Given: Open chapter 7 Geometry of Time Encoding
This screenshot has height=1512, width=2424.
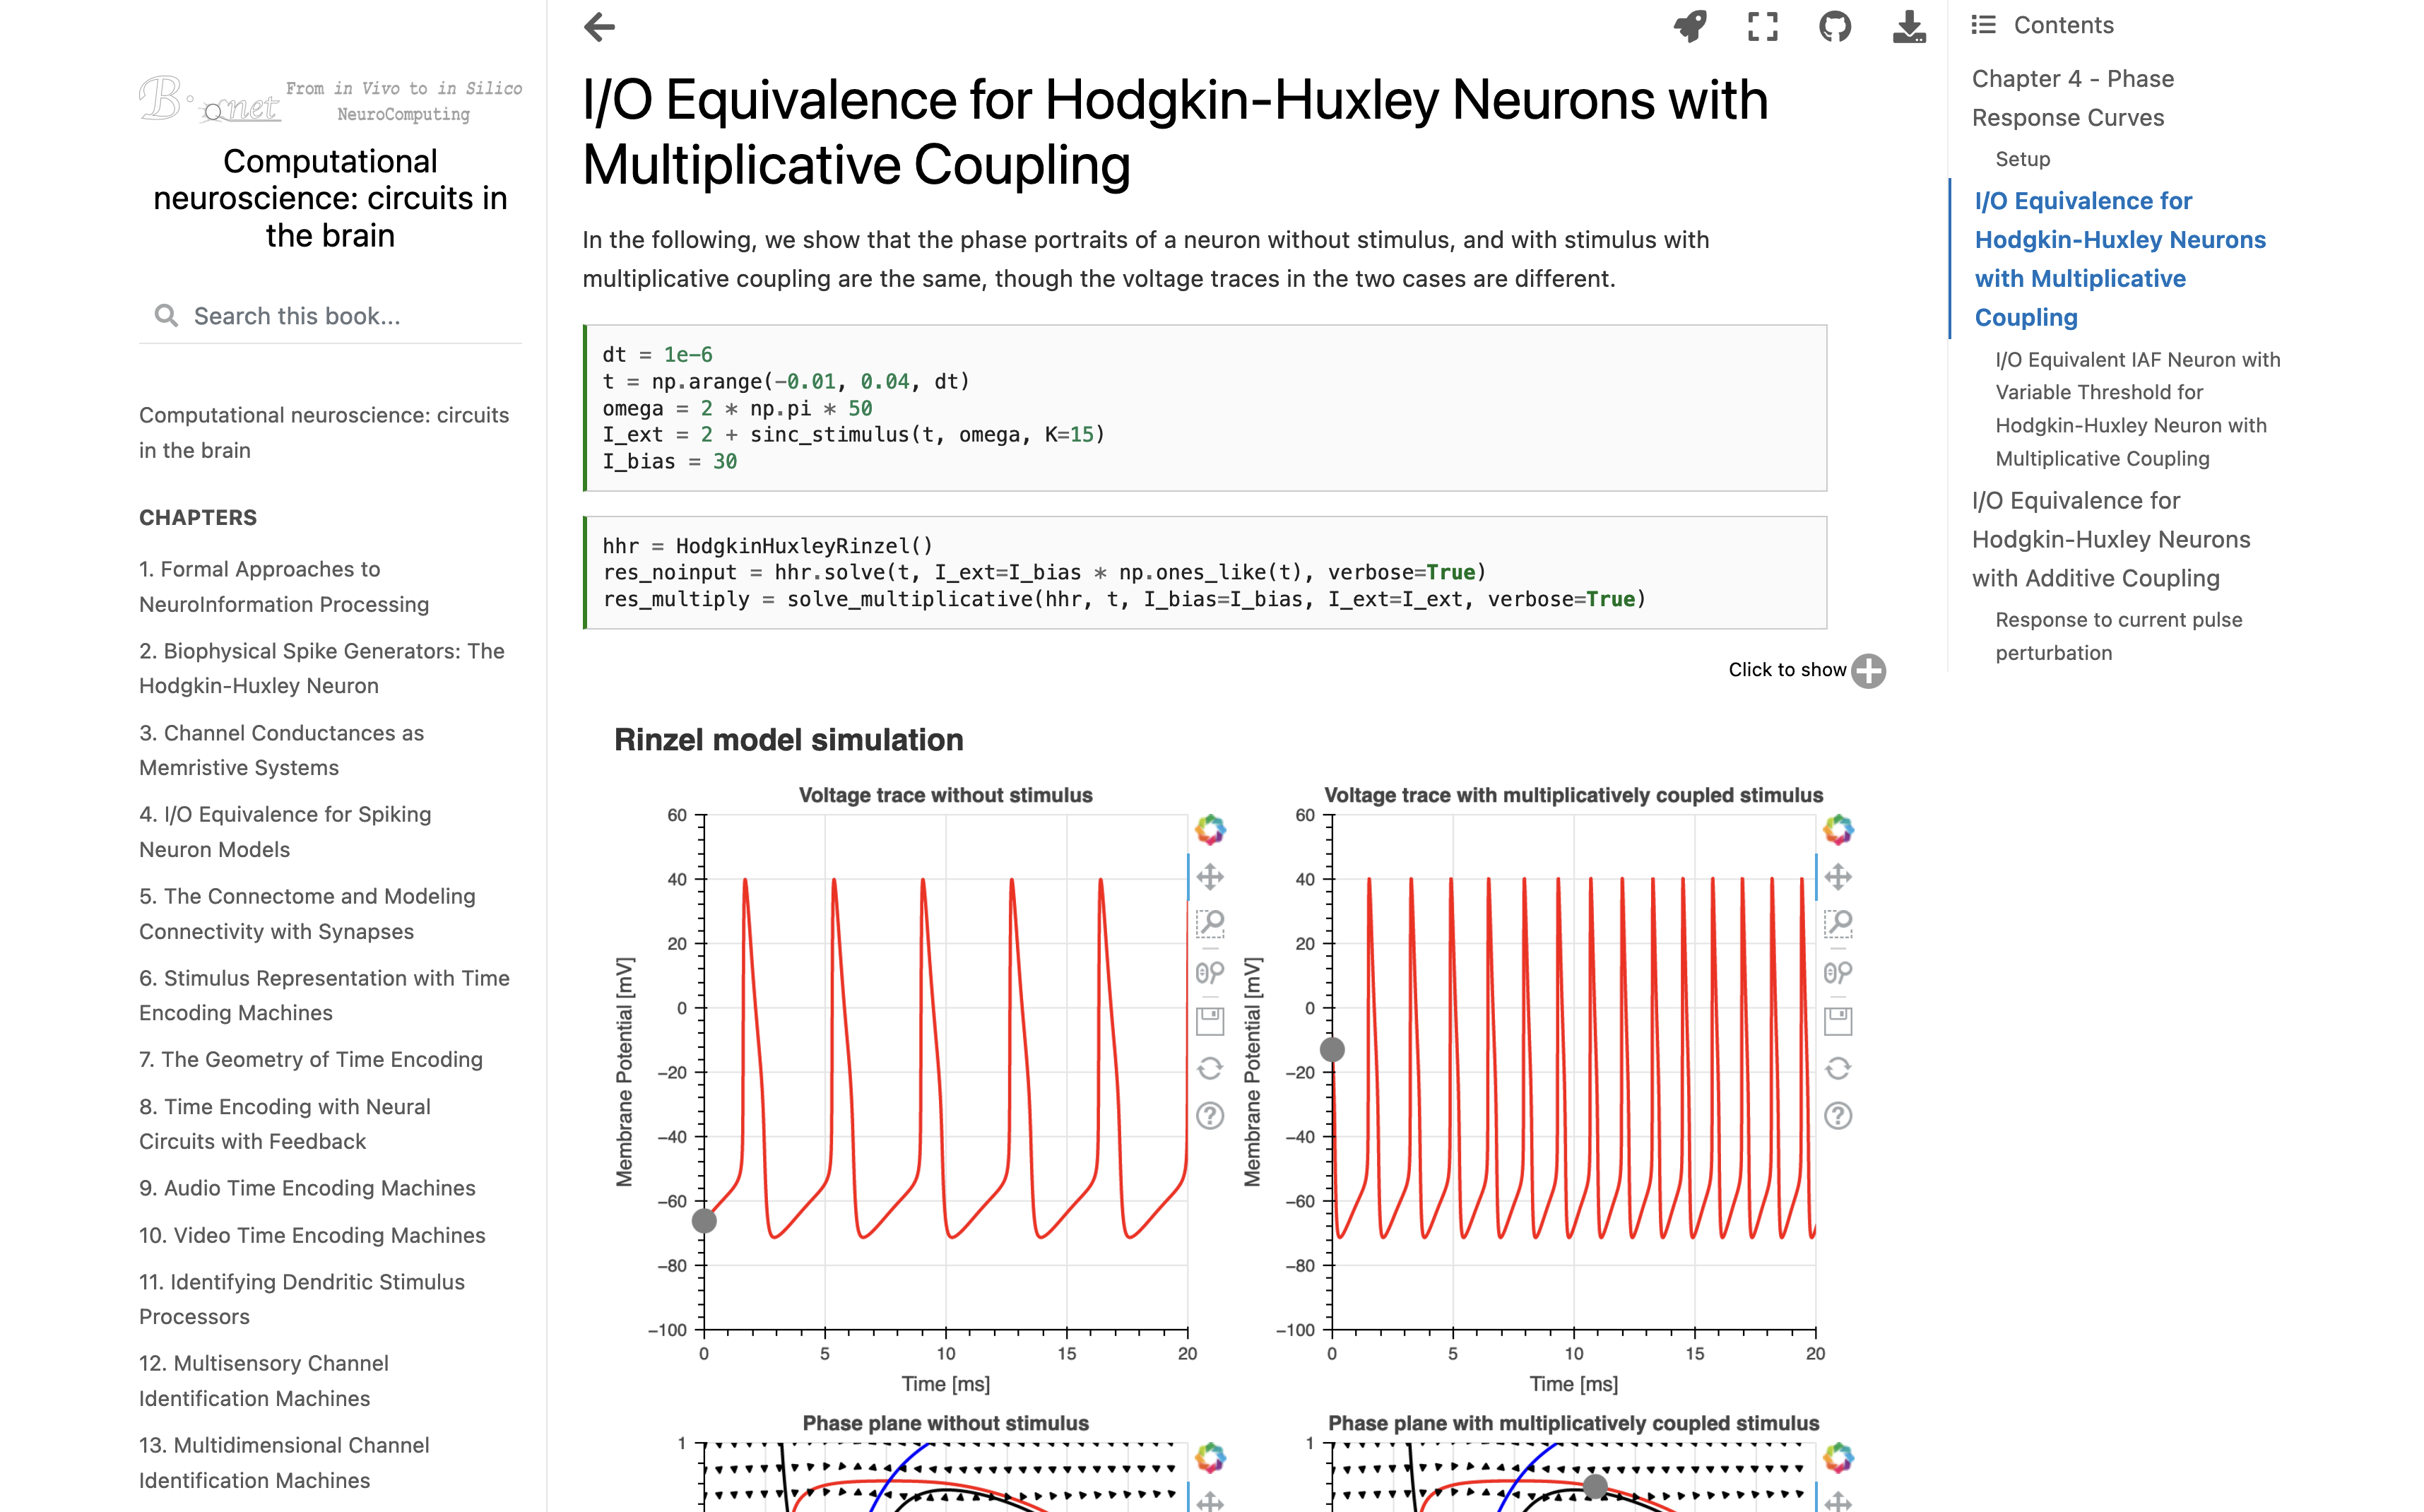Looking at the screenshot, I should click(x=310, y=1059).
